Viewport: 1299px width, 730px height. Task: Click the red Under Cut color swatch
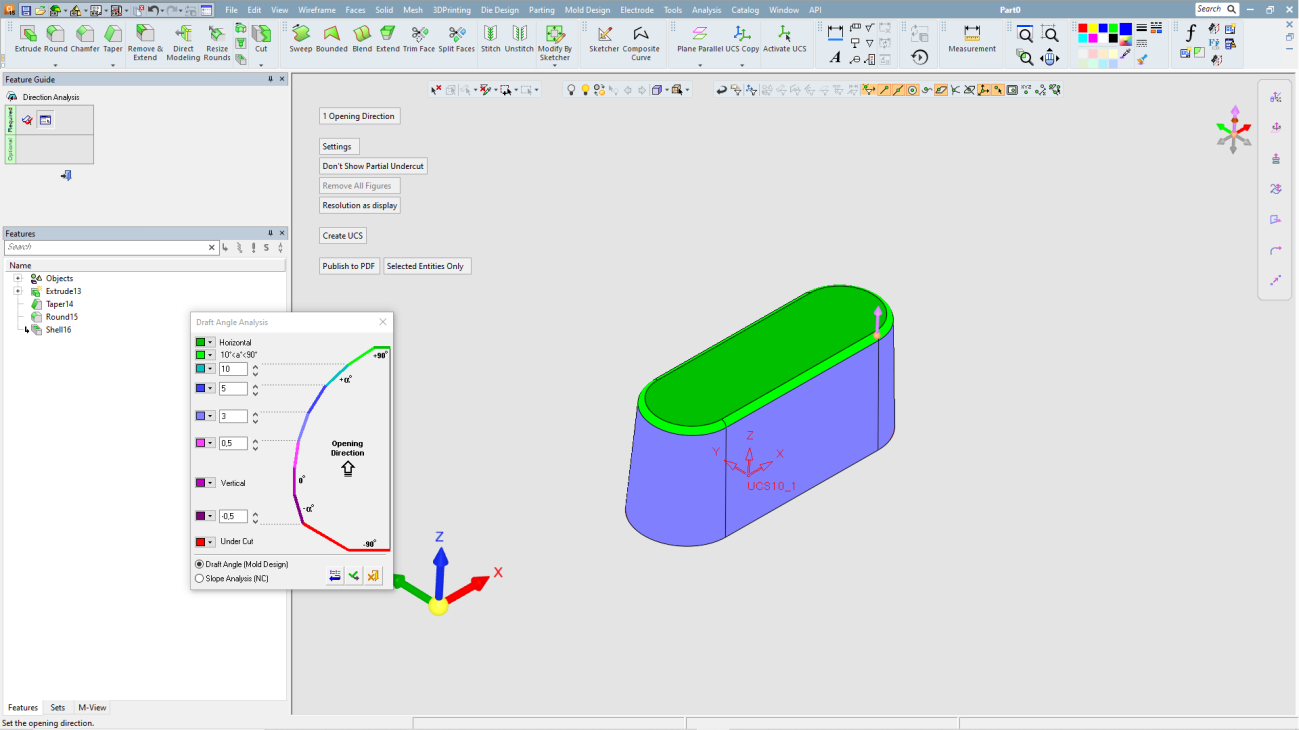[x=200, y=541]
